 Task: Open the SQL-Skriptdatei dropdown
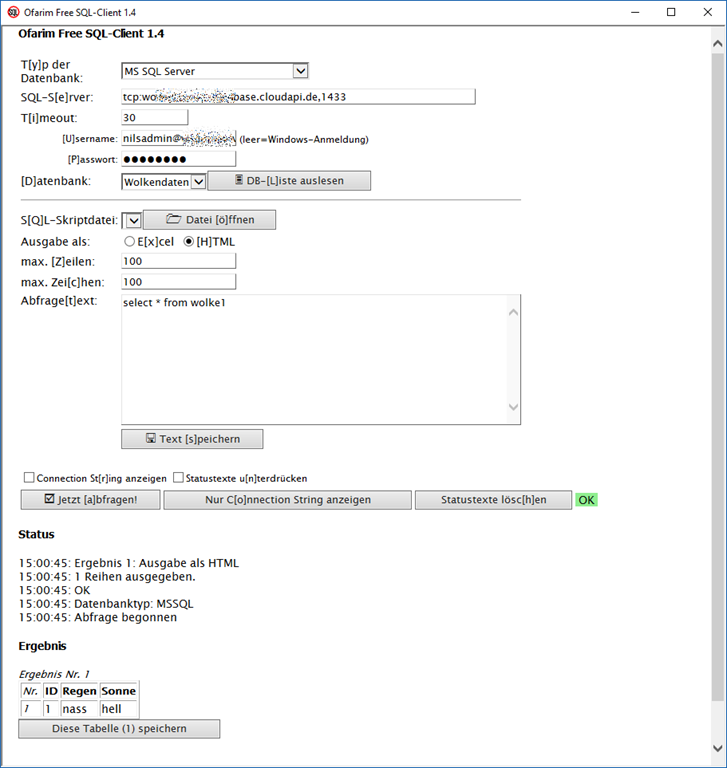click(133, 221)
